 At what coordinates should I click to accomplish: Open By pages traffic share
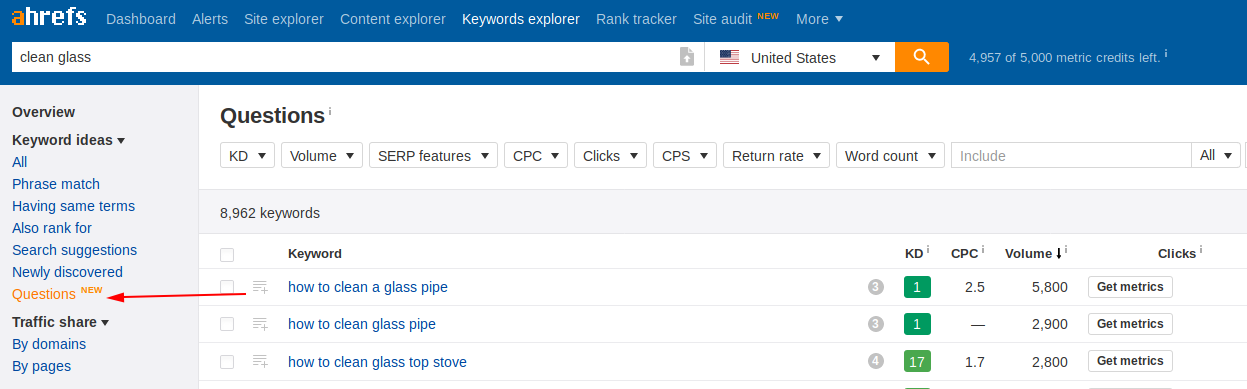(41, 366)
